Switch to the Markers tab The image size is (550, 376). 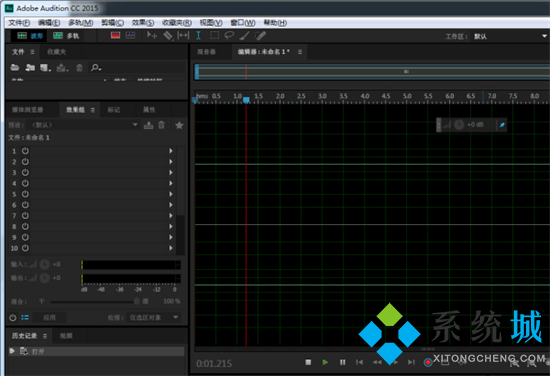pos(114,110)
